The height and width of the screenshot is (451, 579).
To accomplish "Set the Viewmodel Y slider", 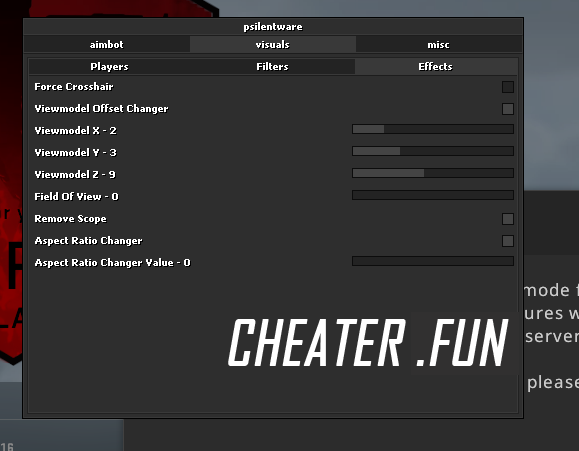I will click(x=433, y=151).
